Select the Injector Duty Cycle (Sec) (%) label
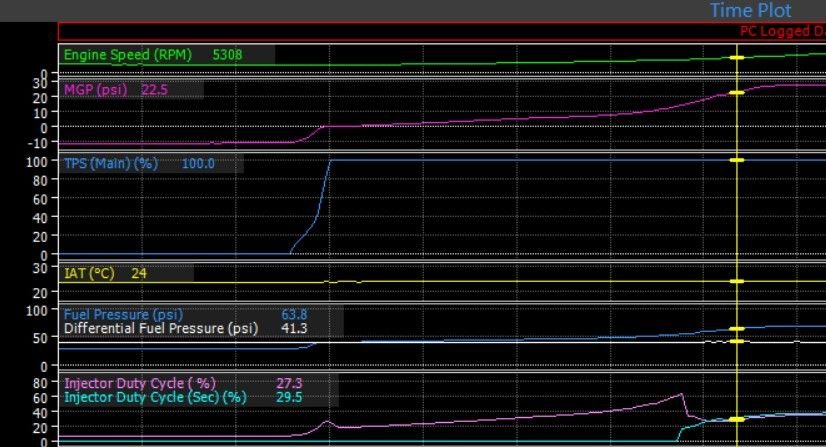The width and height of the screenshot is (826, 447). tap(155, 396)
